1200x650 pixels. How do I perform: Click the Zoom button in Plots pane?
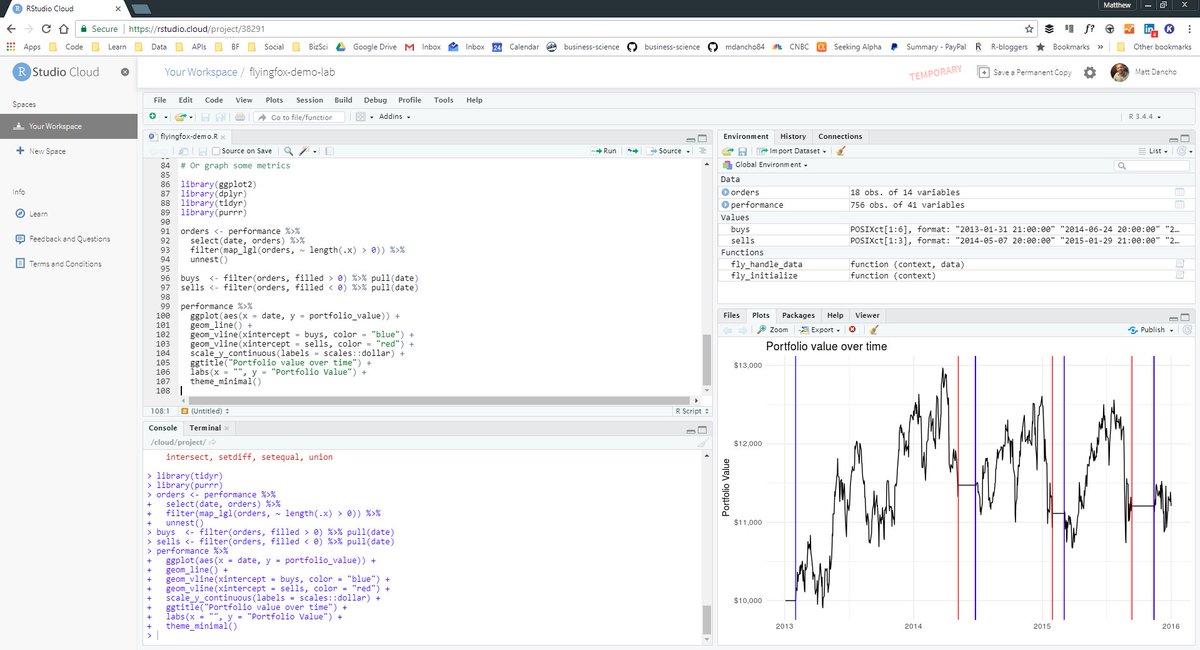[x=773, y=329]
